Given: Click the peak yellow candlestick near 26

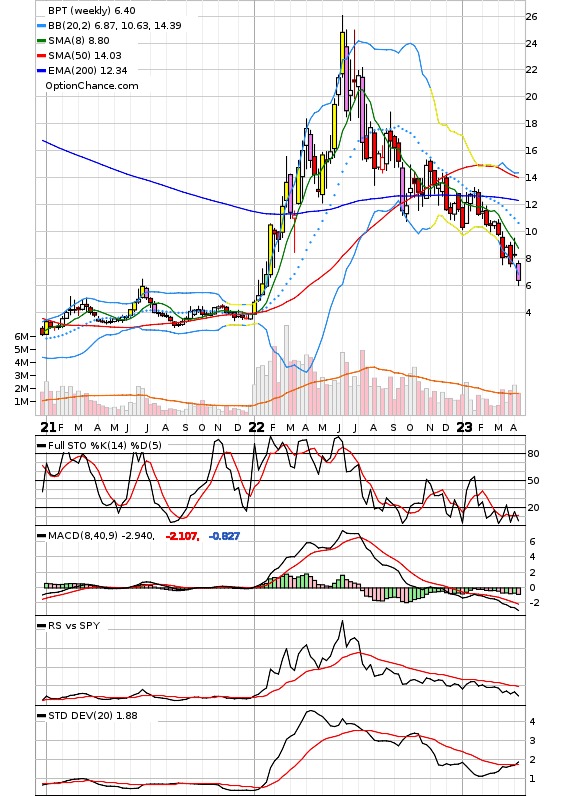Looking at the screenshot, I should [343, 53].
